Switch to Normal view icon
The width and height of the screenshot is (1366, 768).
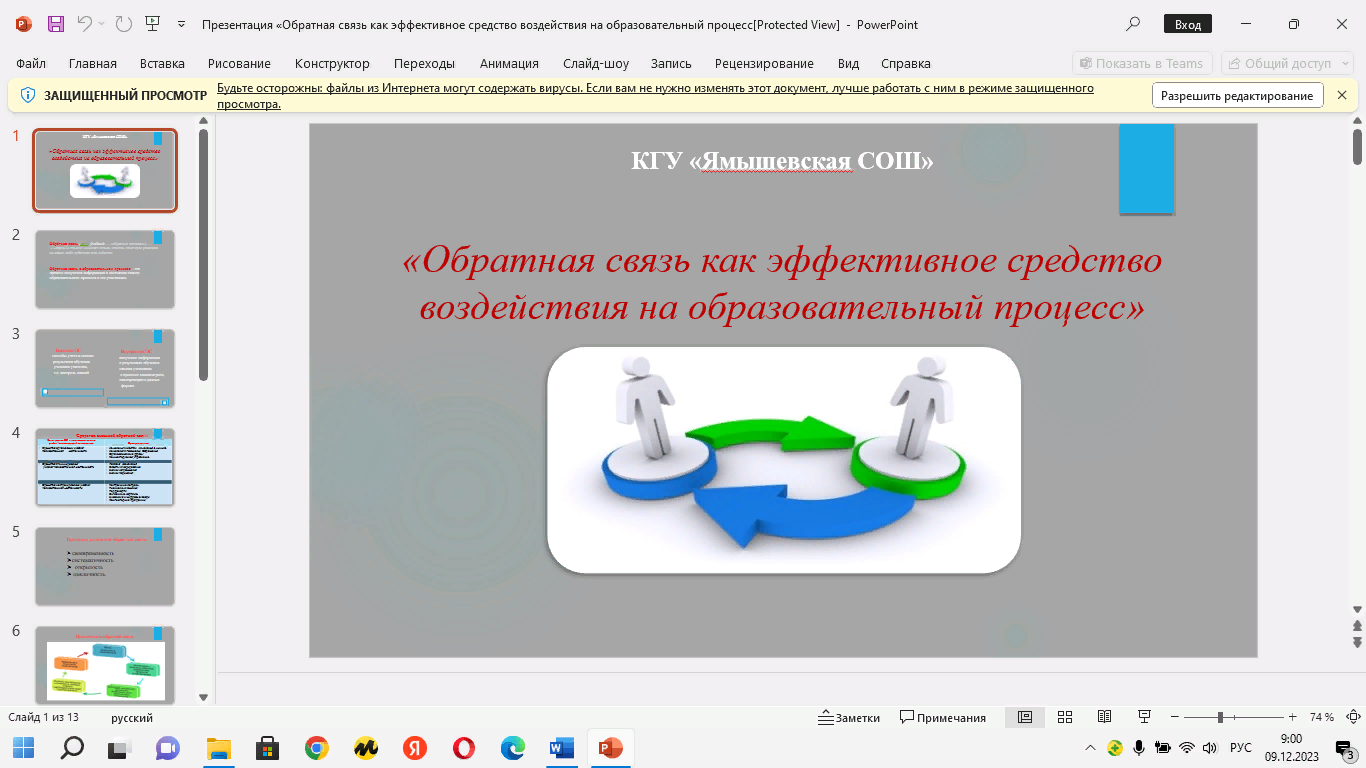pos(1025,717)
